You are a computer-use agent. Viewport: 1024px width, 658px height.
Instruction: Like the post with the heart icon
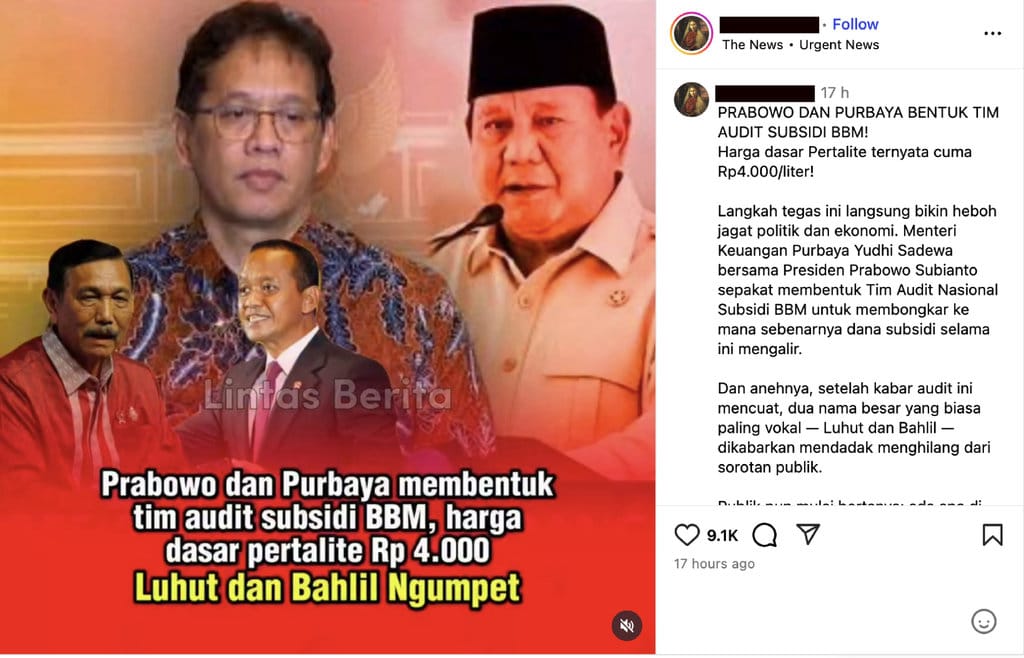(686, 535)
